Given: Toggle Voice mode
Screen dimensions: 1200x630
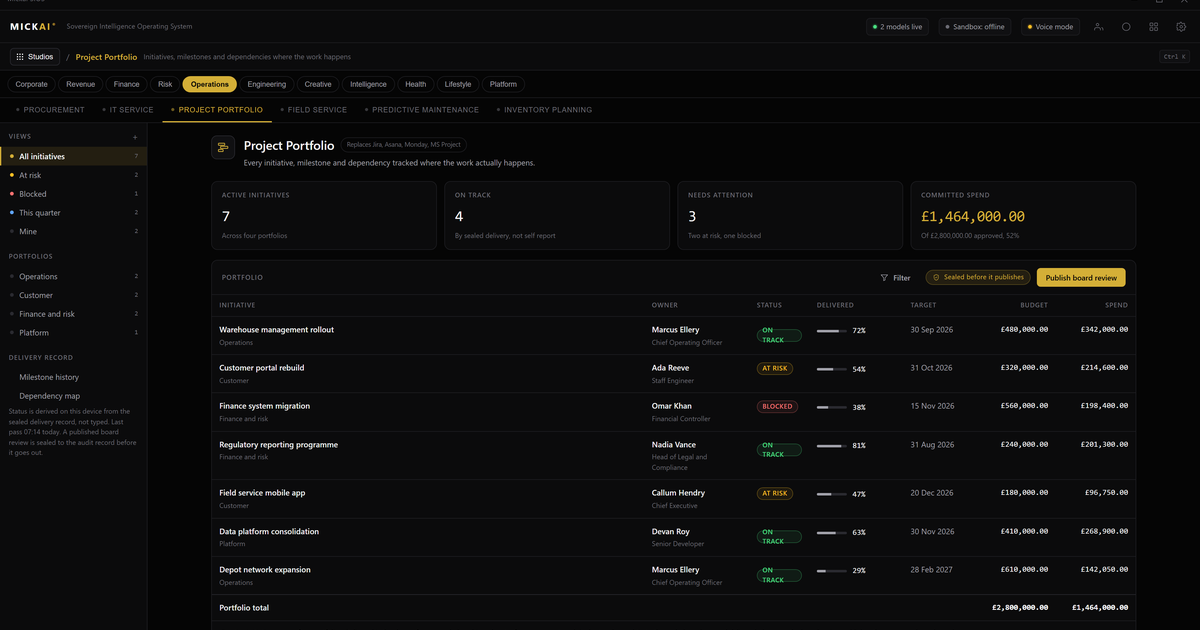Looking at the screenshot, I should (x=1050, y=27).
